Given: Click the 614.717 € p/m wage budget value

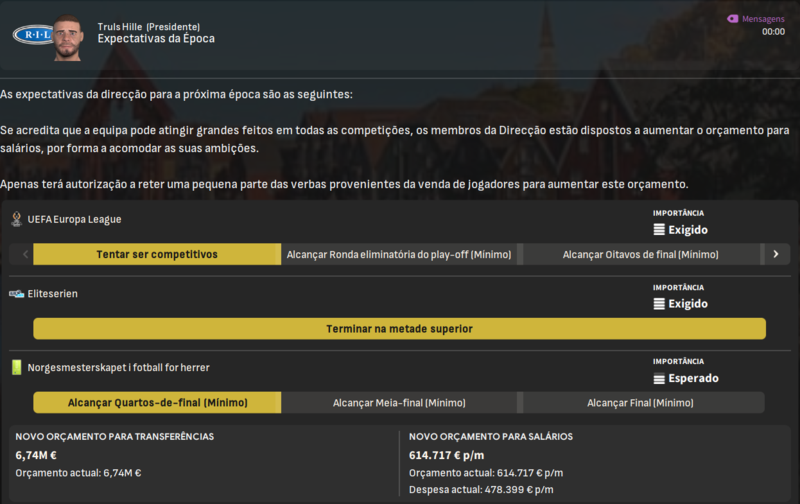Looking at the screenshot, I should click(446, 455).
